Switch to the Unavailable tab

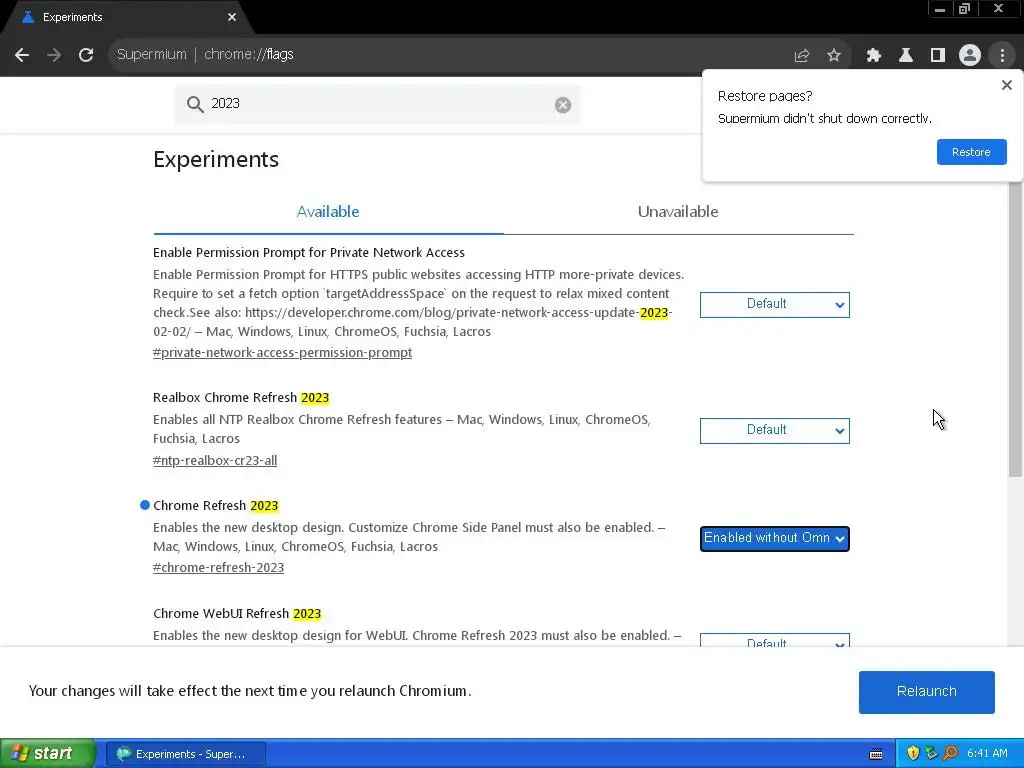pos(678,212)
